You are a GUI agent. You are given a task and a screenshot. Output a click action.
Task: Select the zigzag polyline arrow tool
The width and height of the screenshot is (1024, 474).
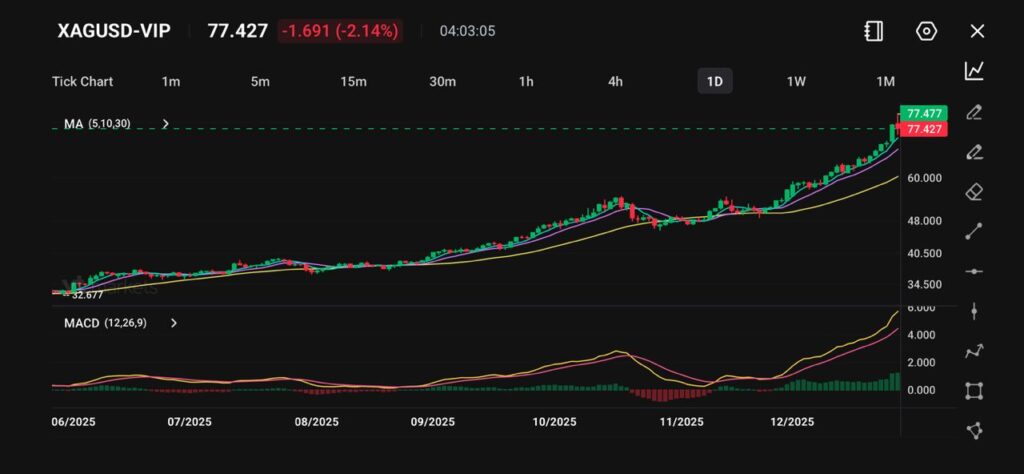[x=974, y=351]
